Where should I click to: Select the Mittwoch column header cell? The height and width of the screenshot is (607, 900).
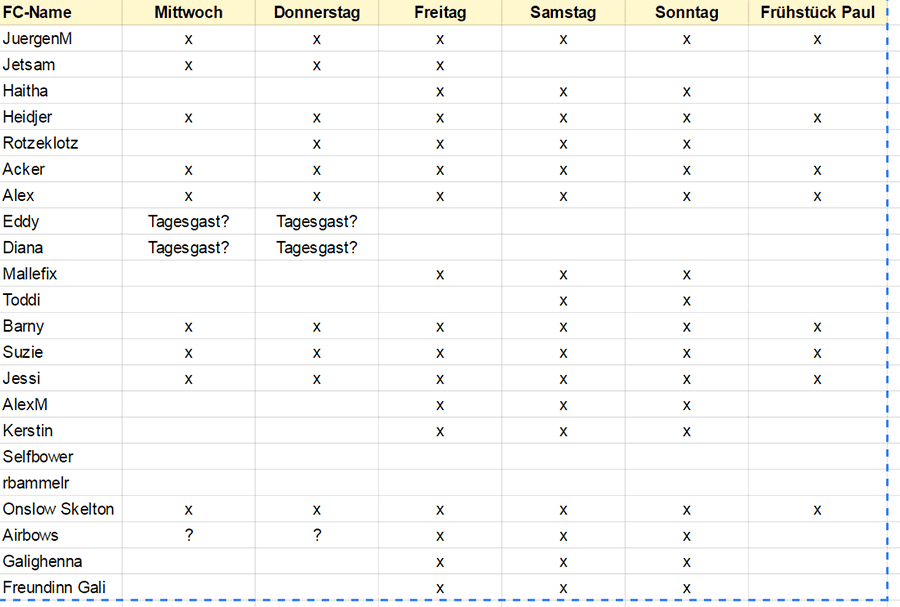coord(189,12)
